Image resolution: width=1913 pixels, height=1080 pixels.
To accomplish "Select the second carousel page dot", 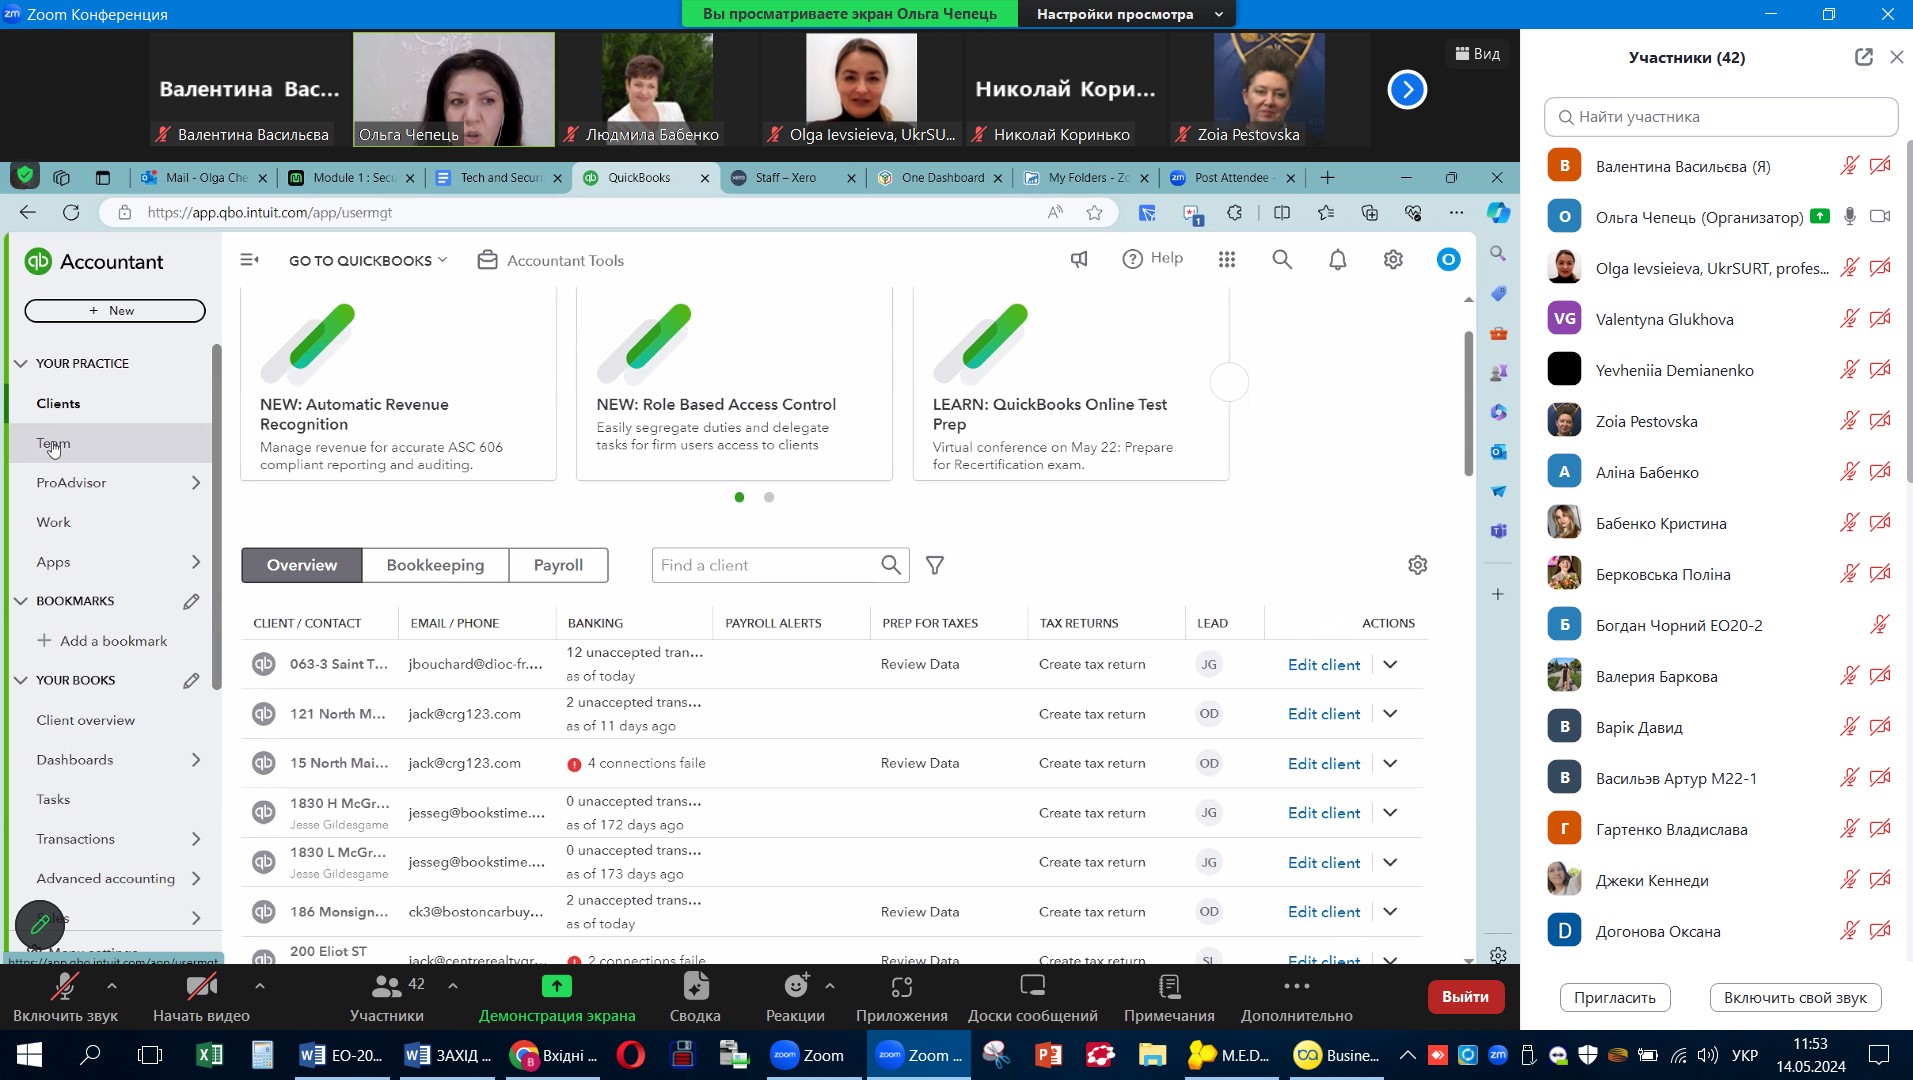I will tap(769, 497).
